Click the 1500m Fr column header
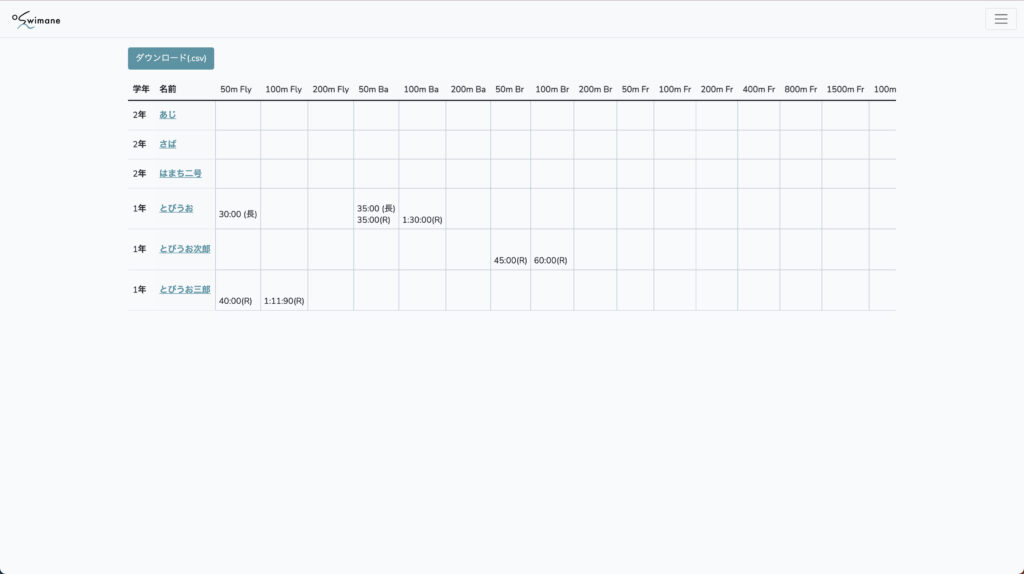Image resolution: width=1024 pixels, height=574 pixels. click(845, 89)
